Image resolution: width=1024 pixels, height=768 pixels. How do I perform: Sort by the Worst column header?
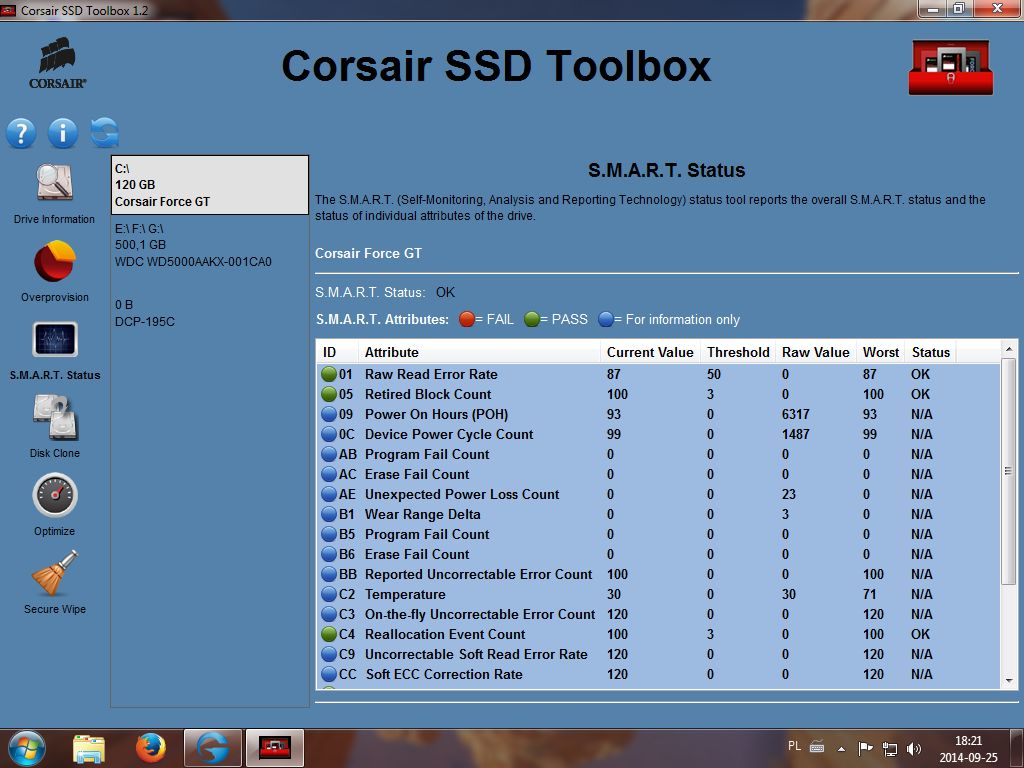(x=881, y=352)
